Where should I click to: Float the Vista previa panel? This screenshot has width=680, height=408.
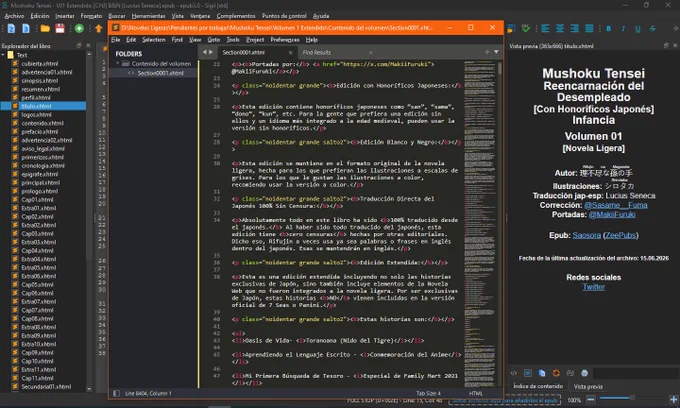tap(666, 45)
